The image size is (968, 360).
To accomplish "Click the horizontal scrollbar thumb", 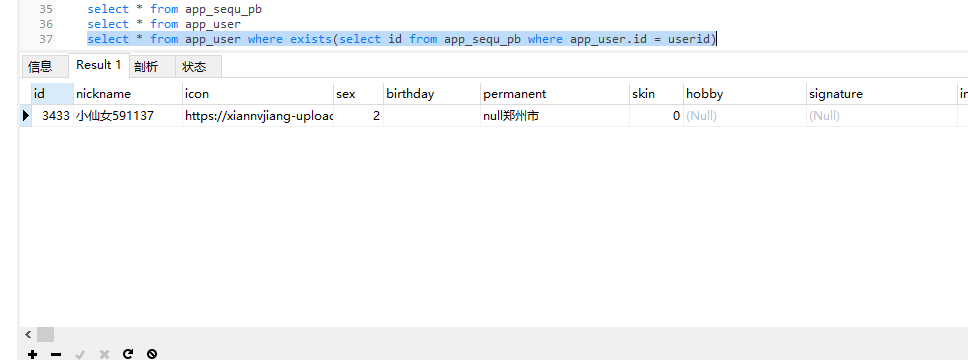I will coord(45,335).
